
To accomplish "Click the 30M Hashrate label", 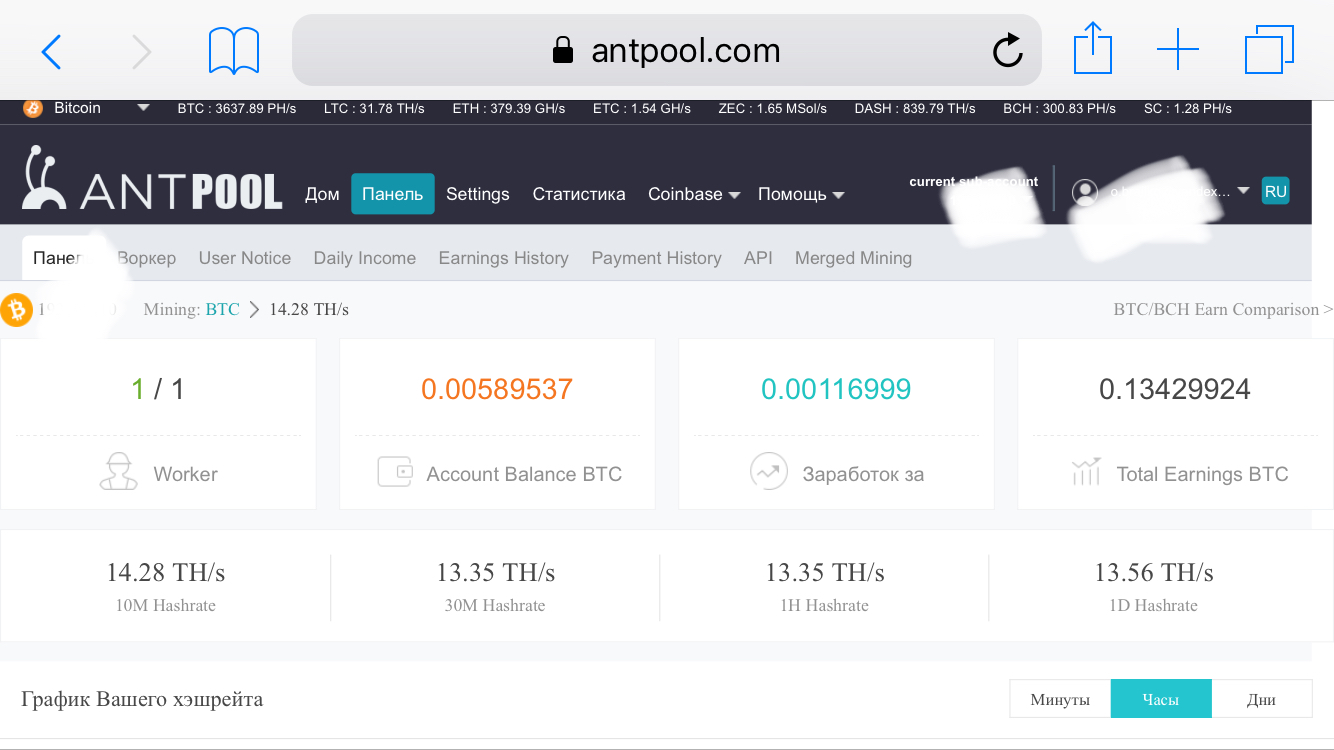I will point(495,606).
